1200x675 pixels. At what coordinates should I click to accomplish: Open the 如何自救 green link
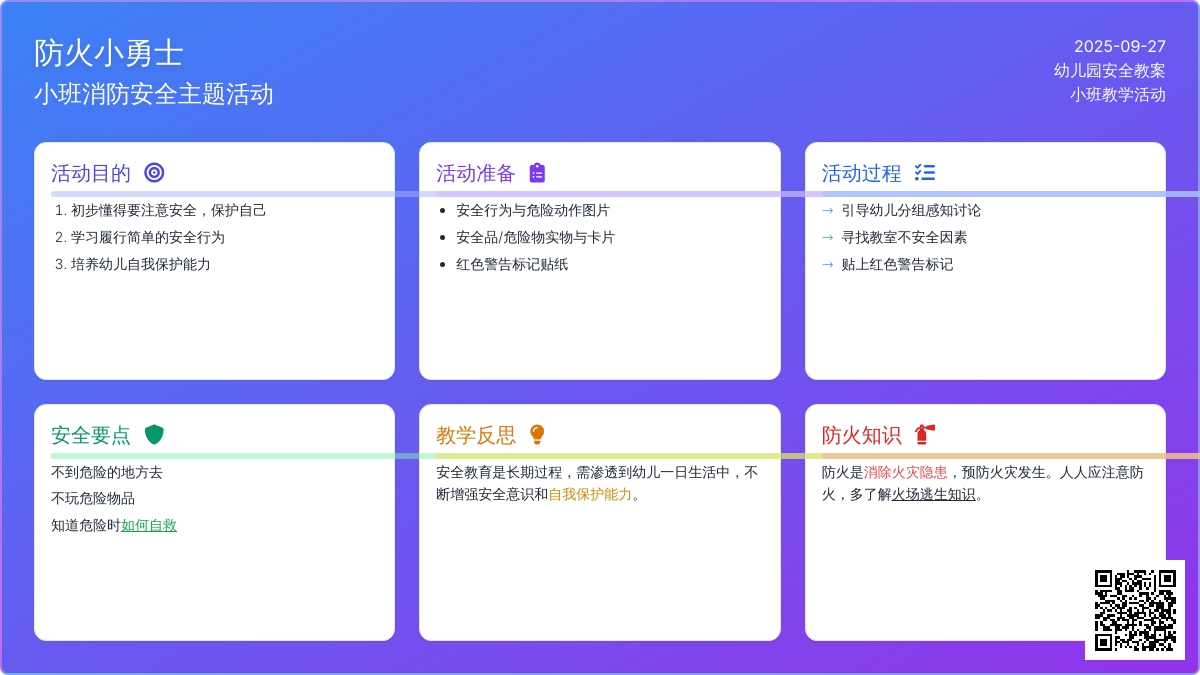pyautogui.click(x=149, y=525)
